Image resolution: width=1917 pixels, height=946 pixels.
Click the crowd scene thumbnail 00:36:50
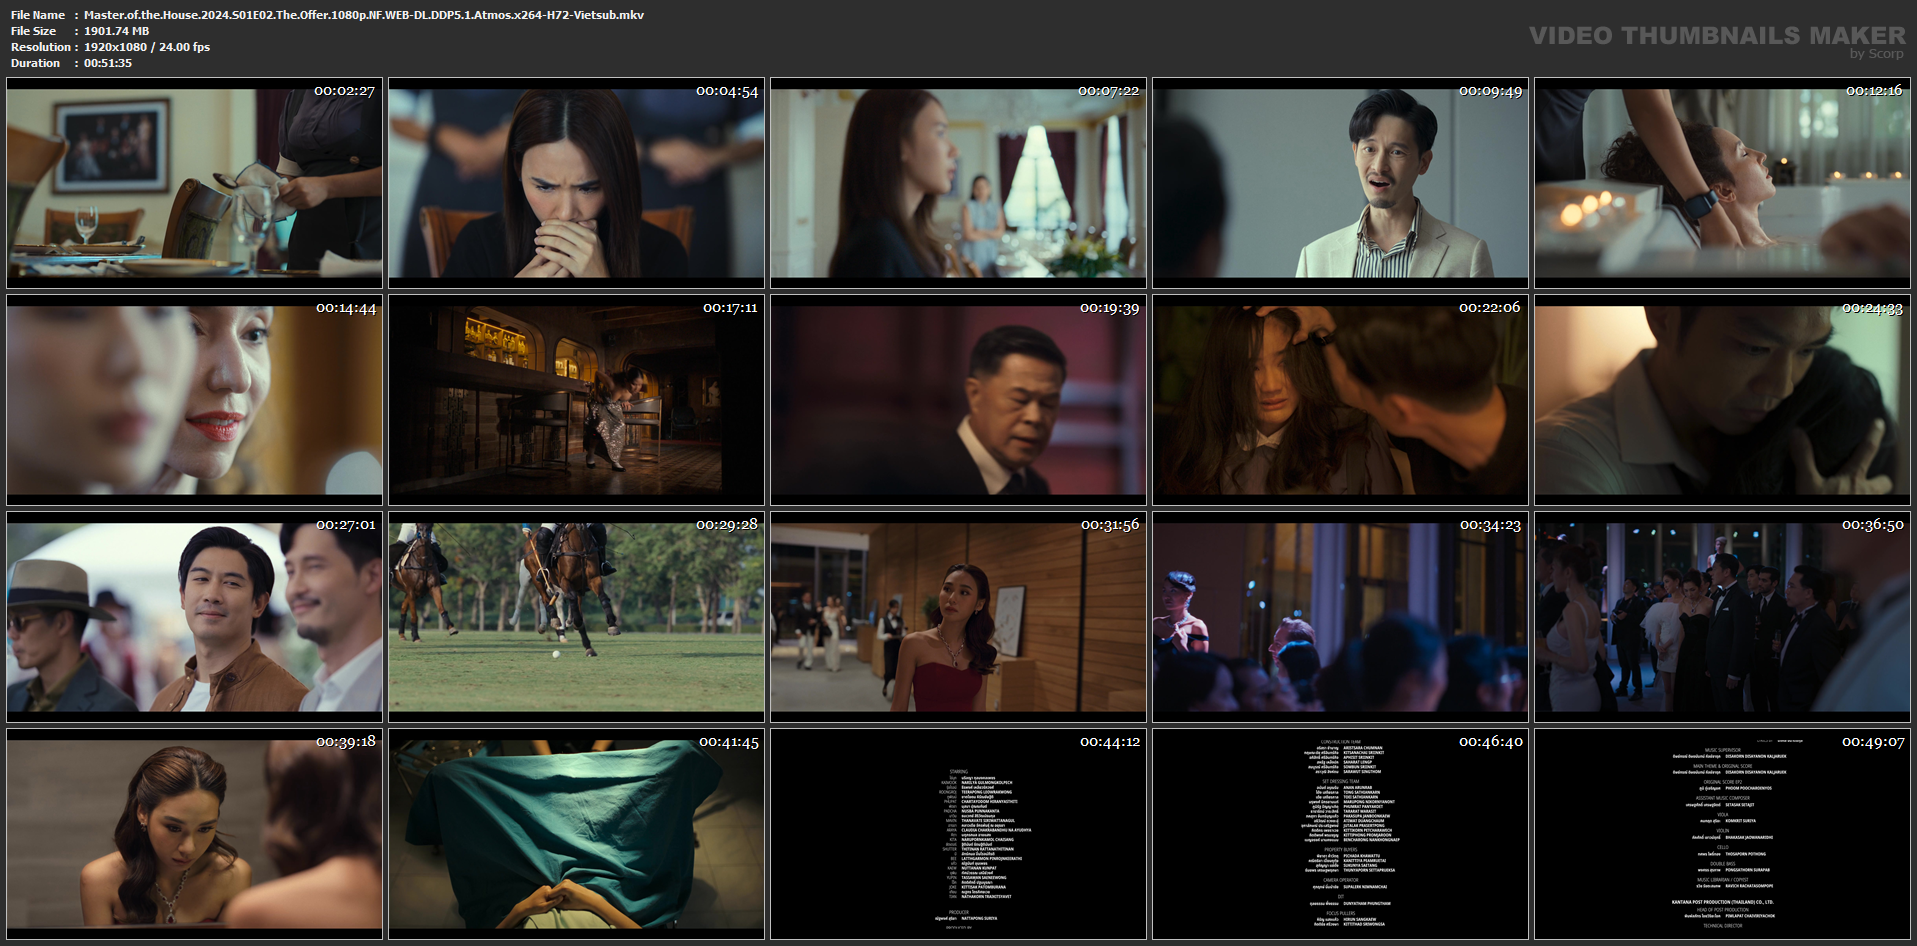coord(1722,617)
